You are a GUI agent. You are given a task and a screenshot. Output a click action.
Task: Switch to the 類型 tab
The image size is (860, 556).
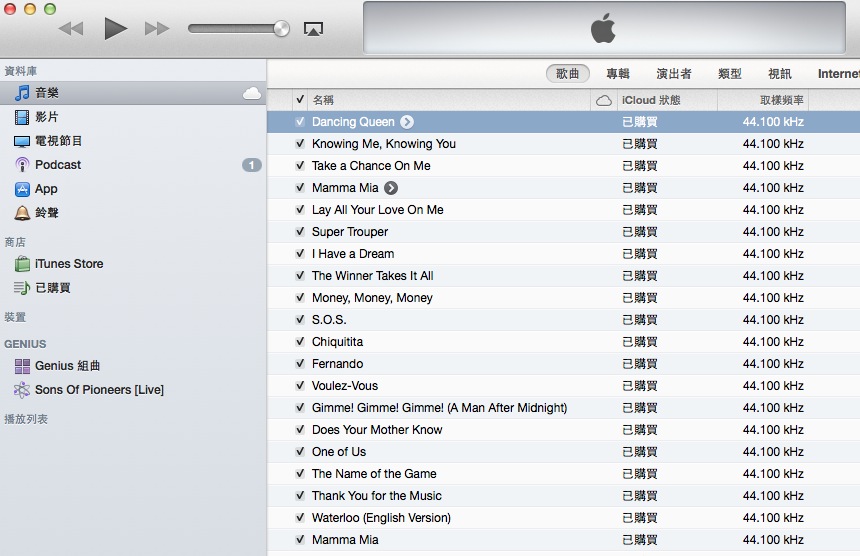[x=730, y=73]
